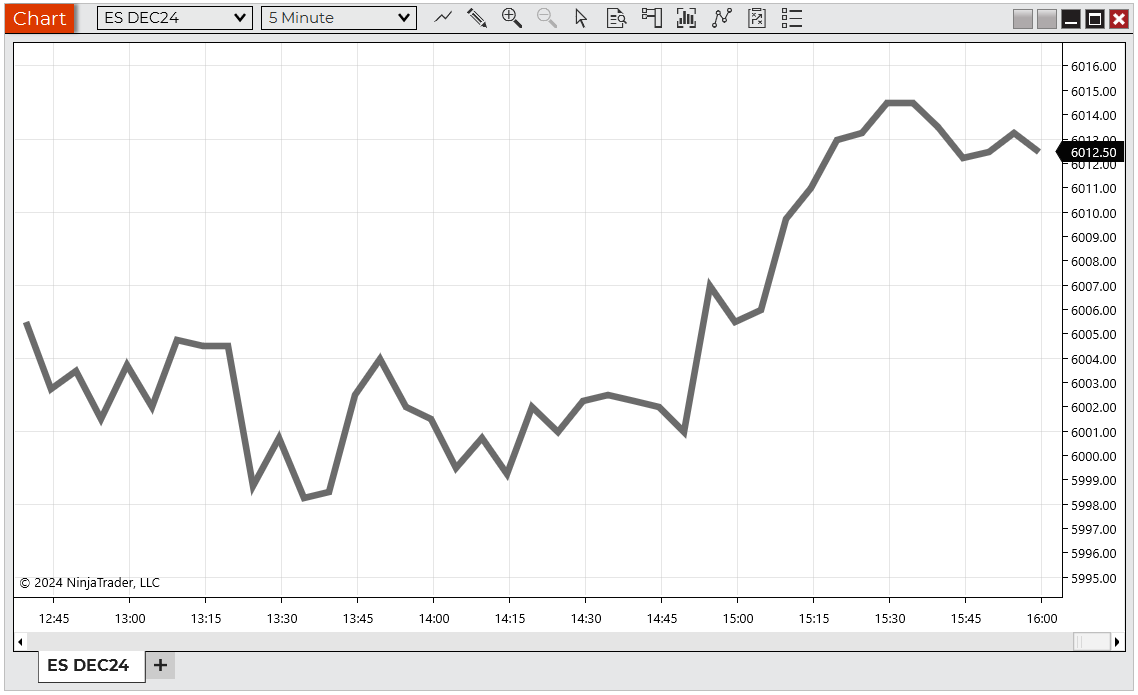Open the chart trader panel icon
The image size is (1138, 695).
[x=652, y=17]
